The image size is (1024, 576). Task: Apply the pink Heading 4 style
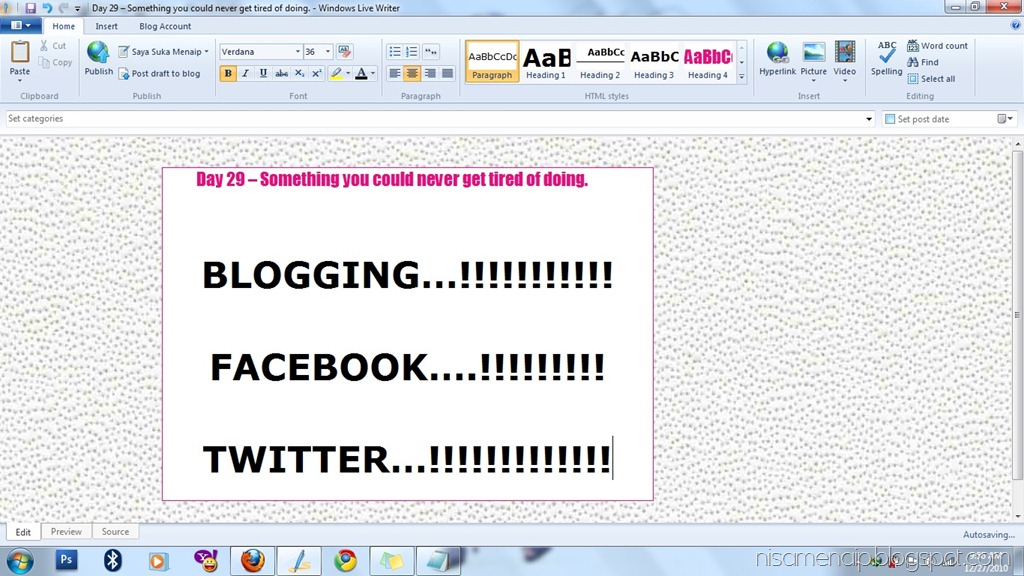(x=708, y=61)
